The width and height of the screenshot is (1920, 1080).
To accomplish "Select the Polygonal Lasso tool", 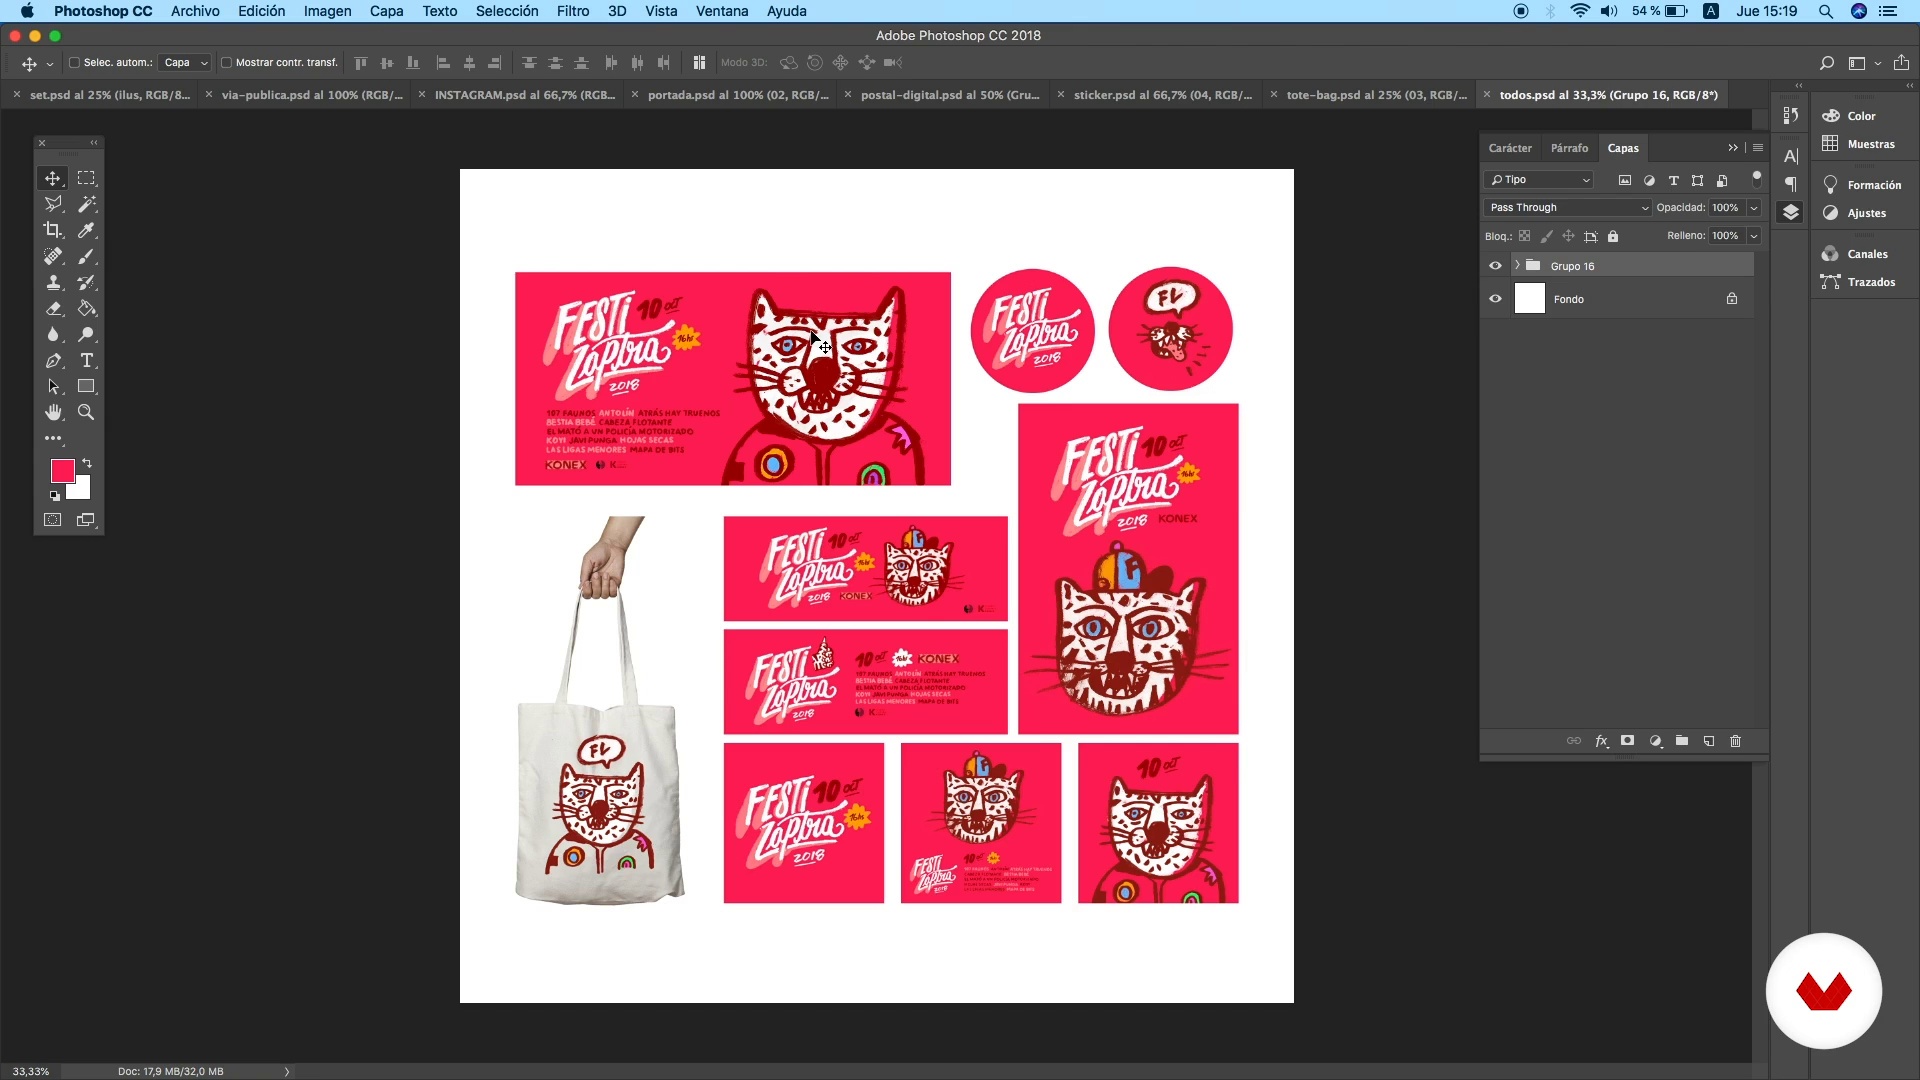I will pyautogui.click(x=53, y=204).
